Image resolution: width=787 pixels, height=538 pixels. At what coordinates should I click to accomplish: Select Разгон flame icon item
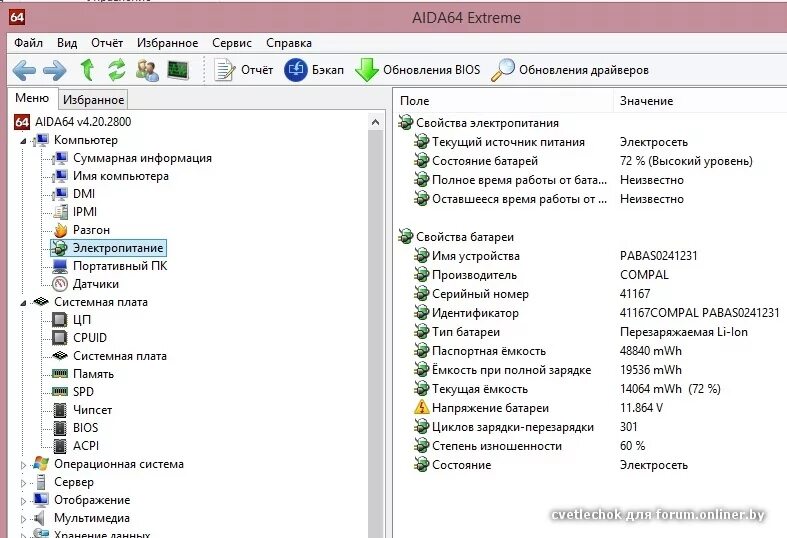pyautogui.click(x=60, y=230)
